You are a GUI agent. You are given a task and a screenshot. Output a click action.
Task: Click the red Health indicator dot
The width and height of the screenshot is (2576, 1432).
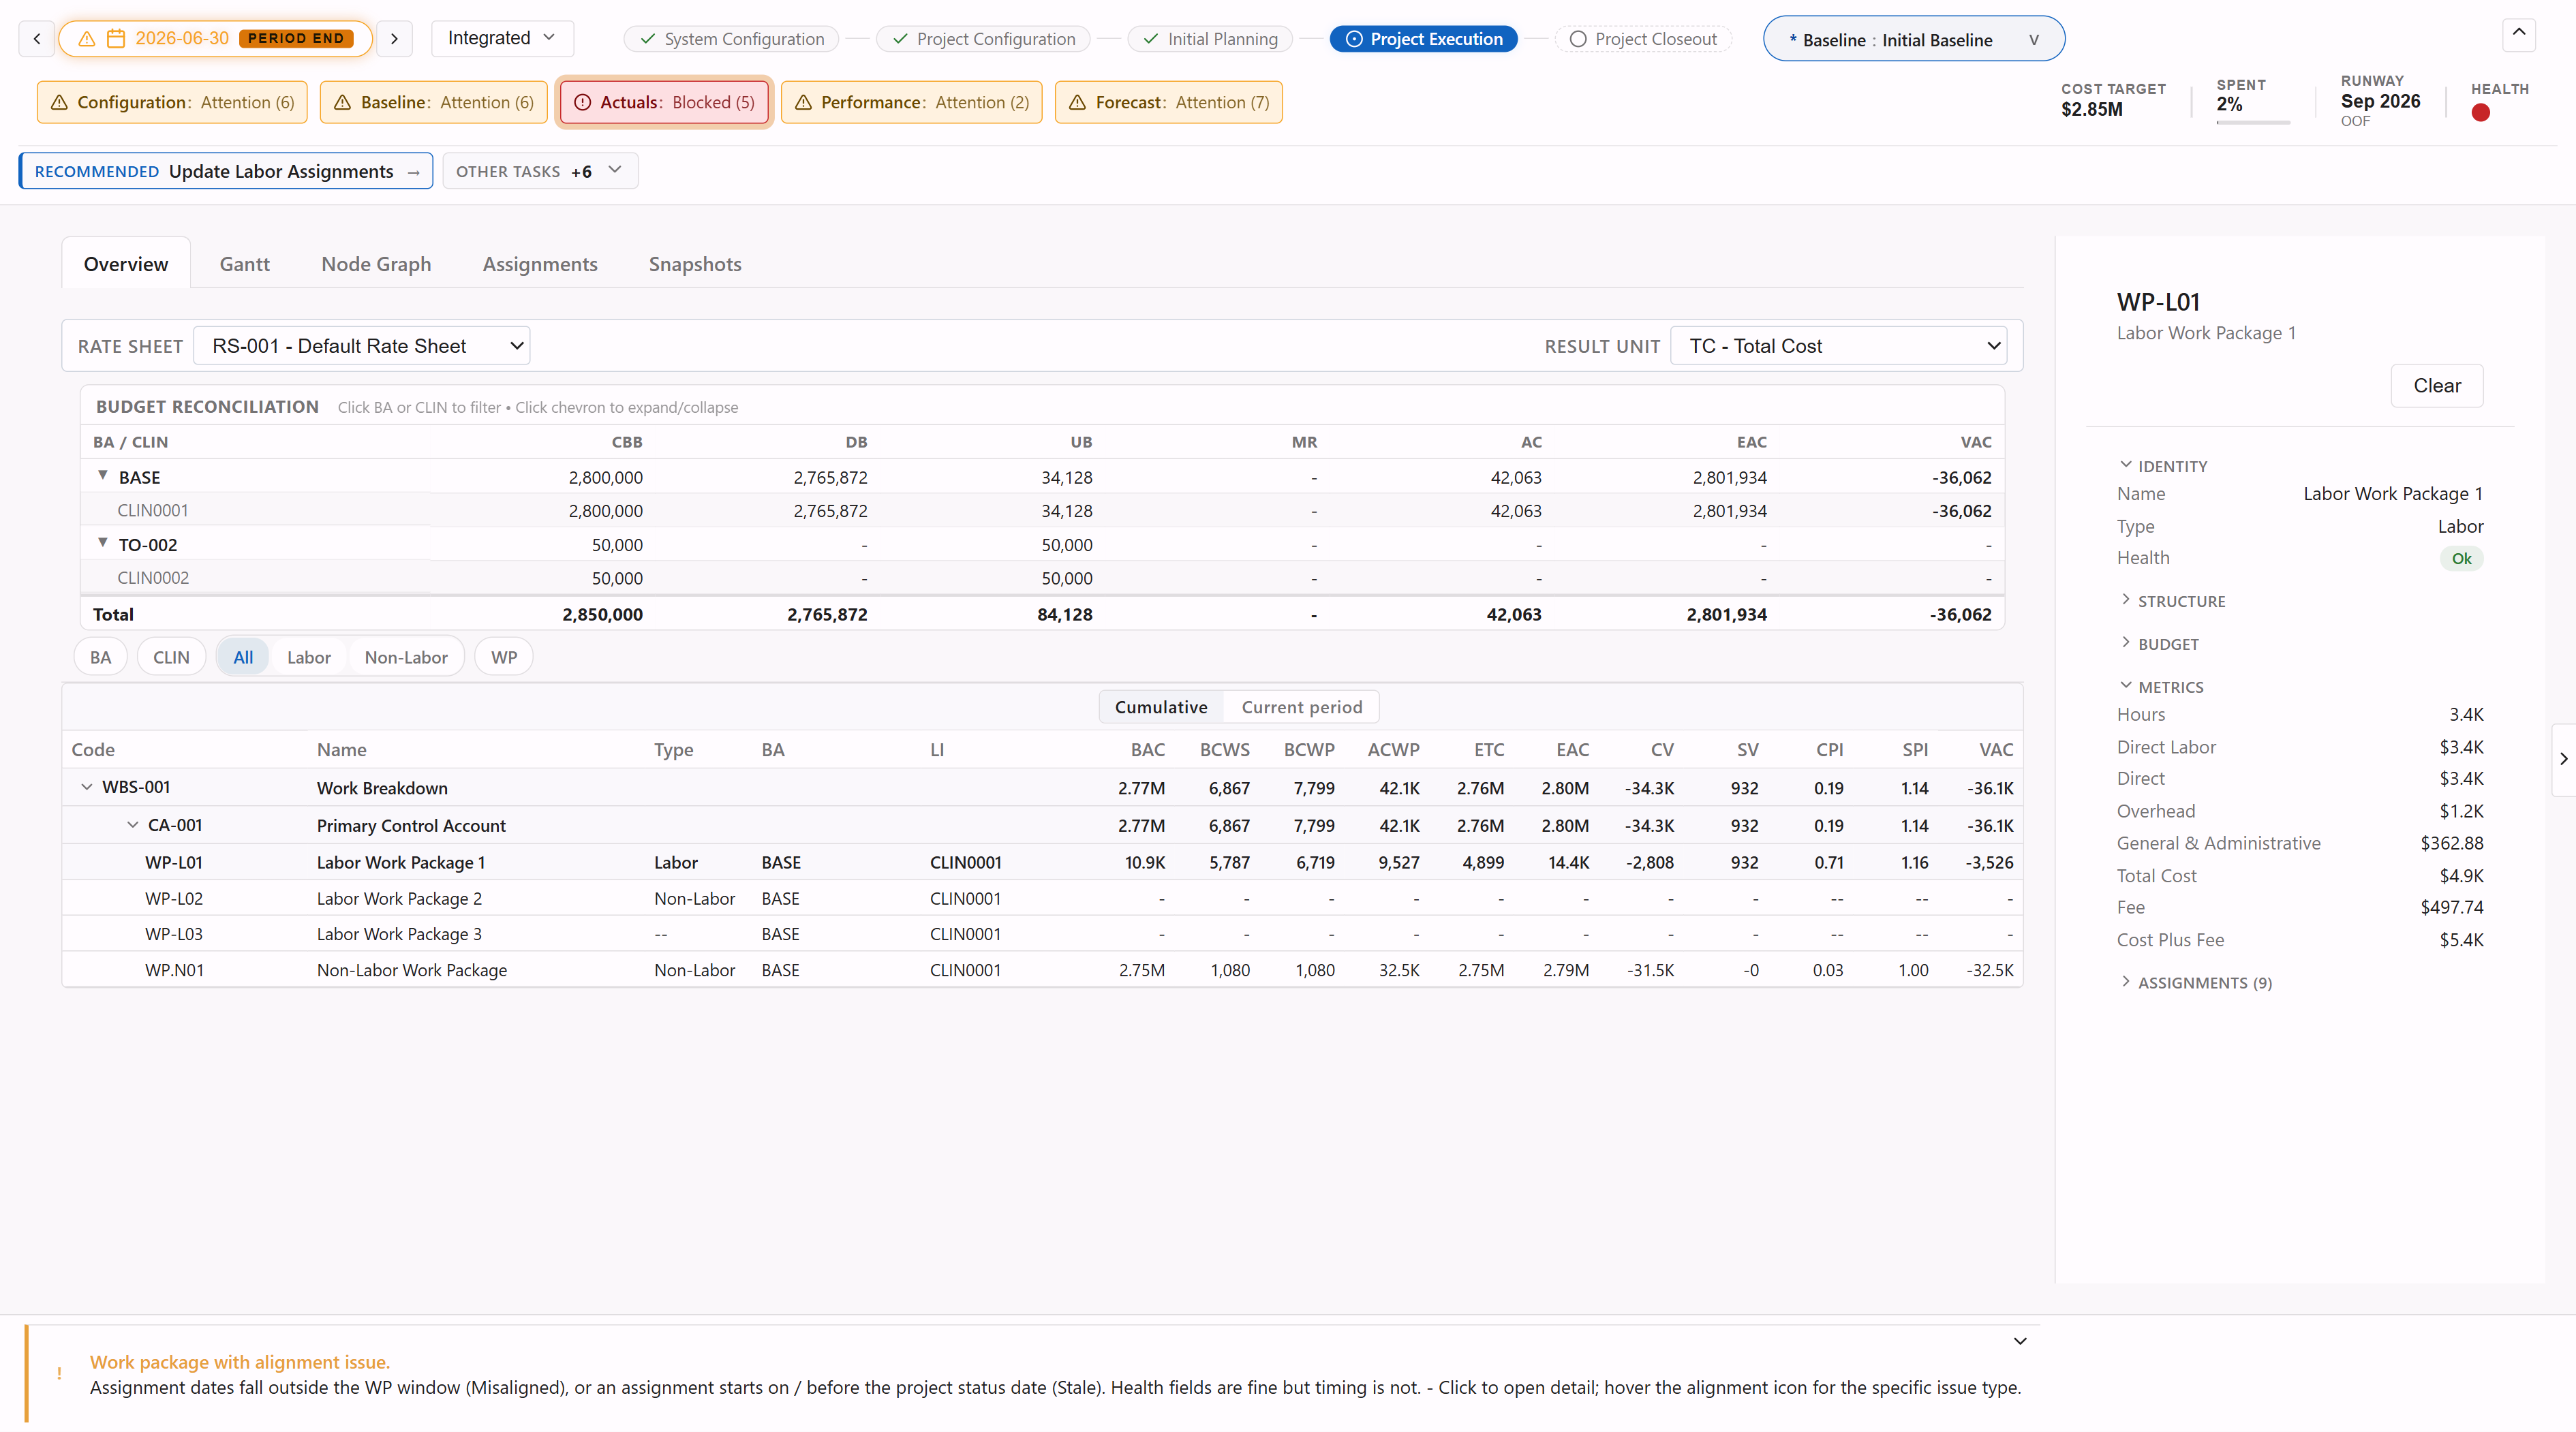2480,113
